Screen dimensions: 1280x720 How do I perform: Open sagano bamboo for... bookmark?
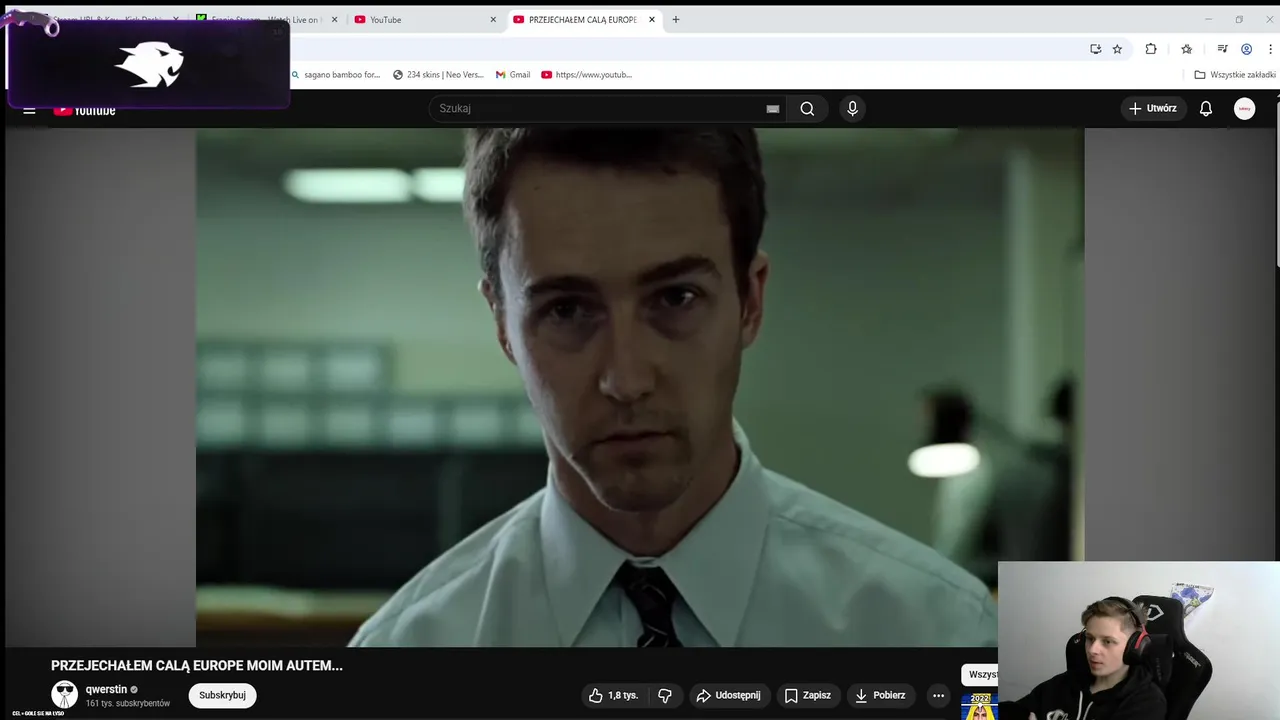pos(335,75)
